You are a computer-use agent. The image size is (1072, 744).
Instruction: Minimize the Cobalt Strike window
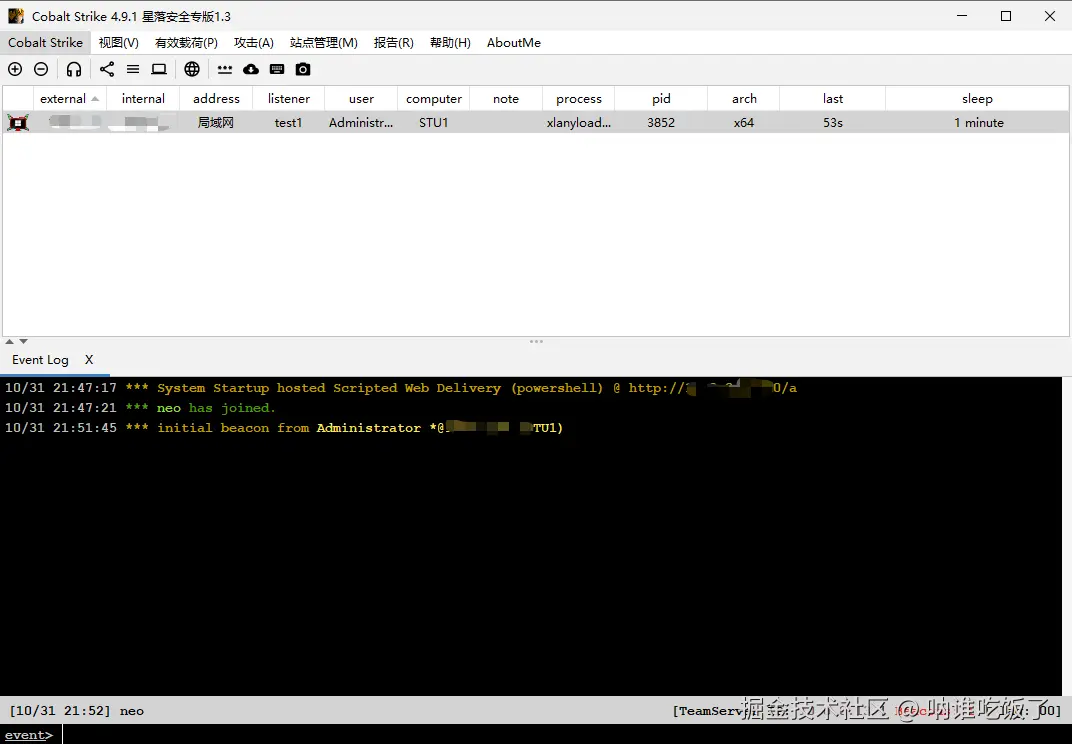[x=962, y=16]
